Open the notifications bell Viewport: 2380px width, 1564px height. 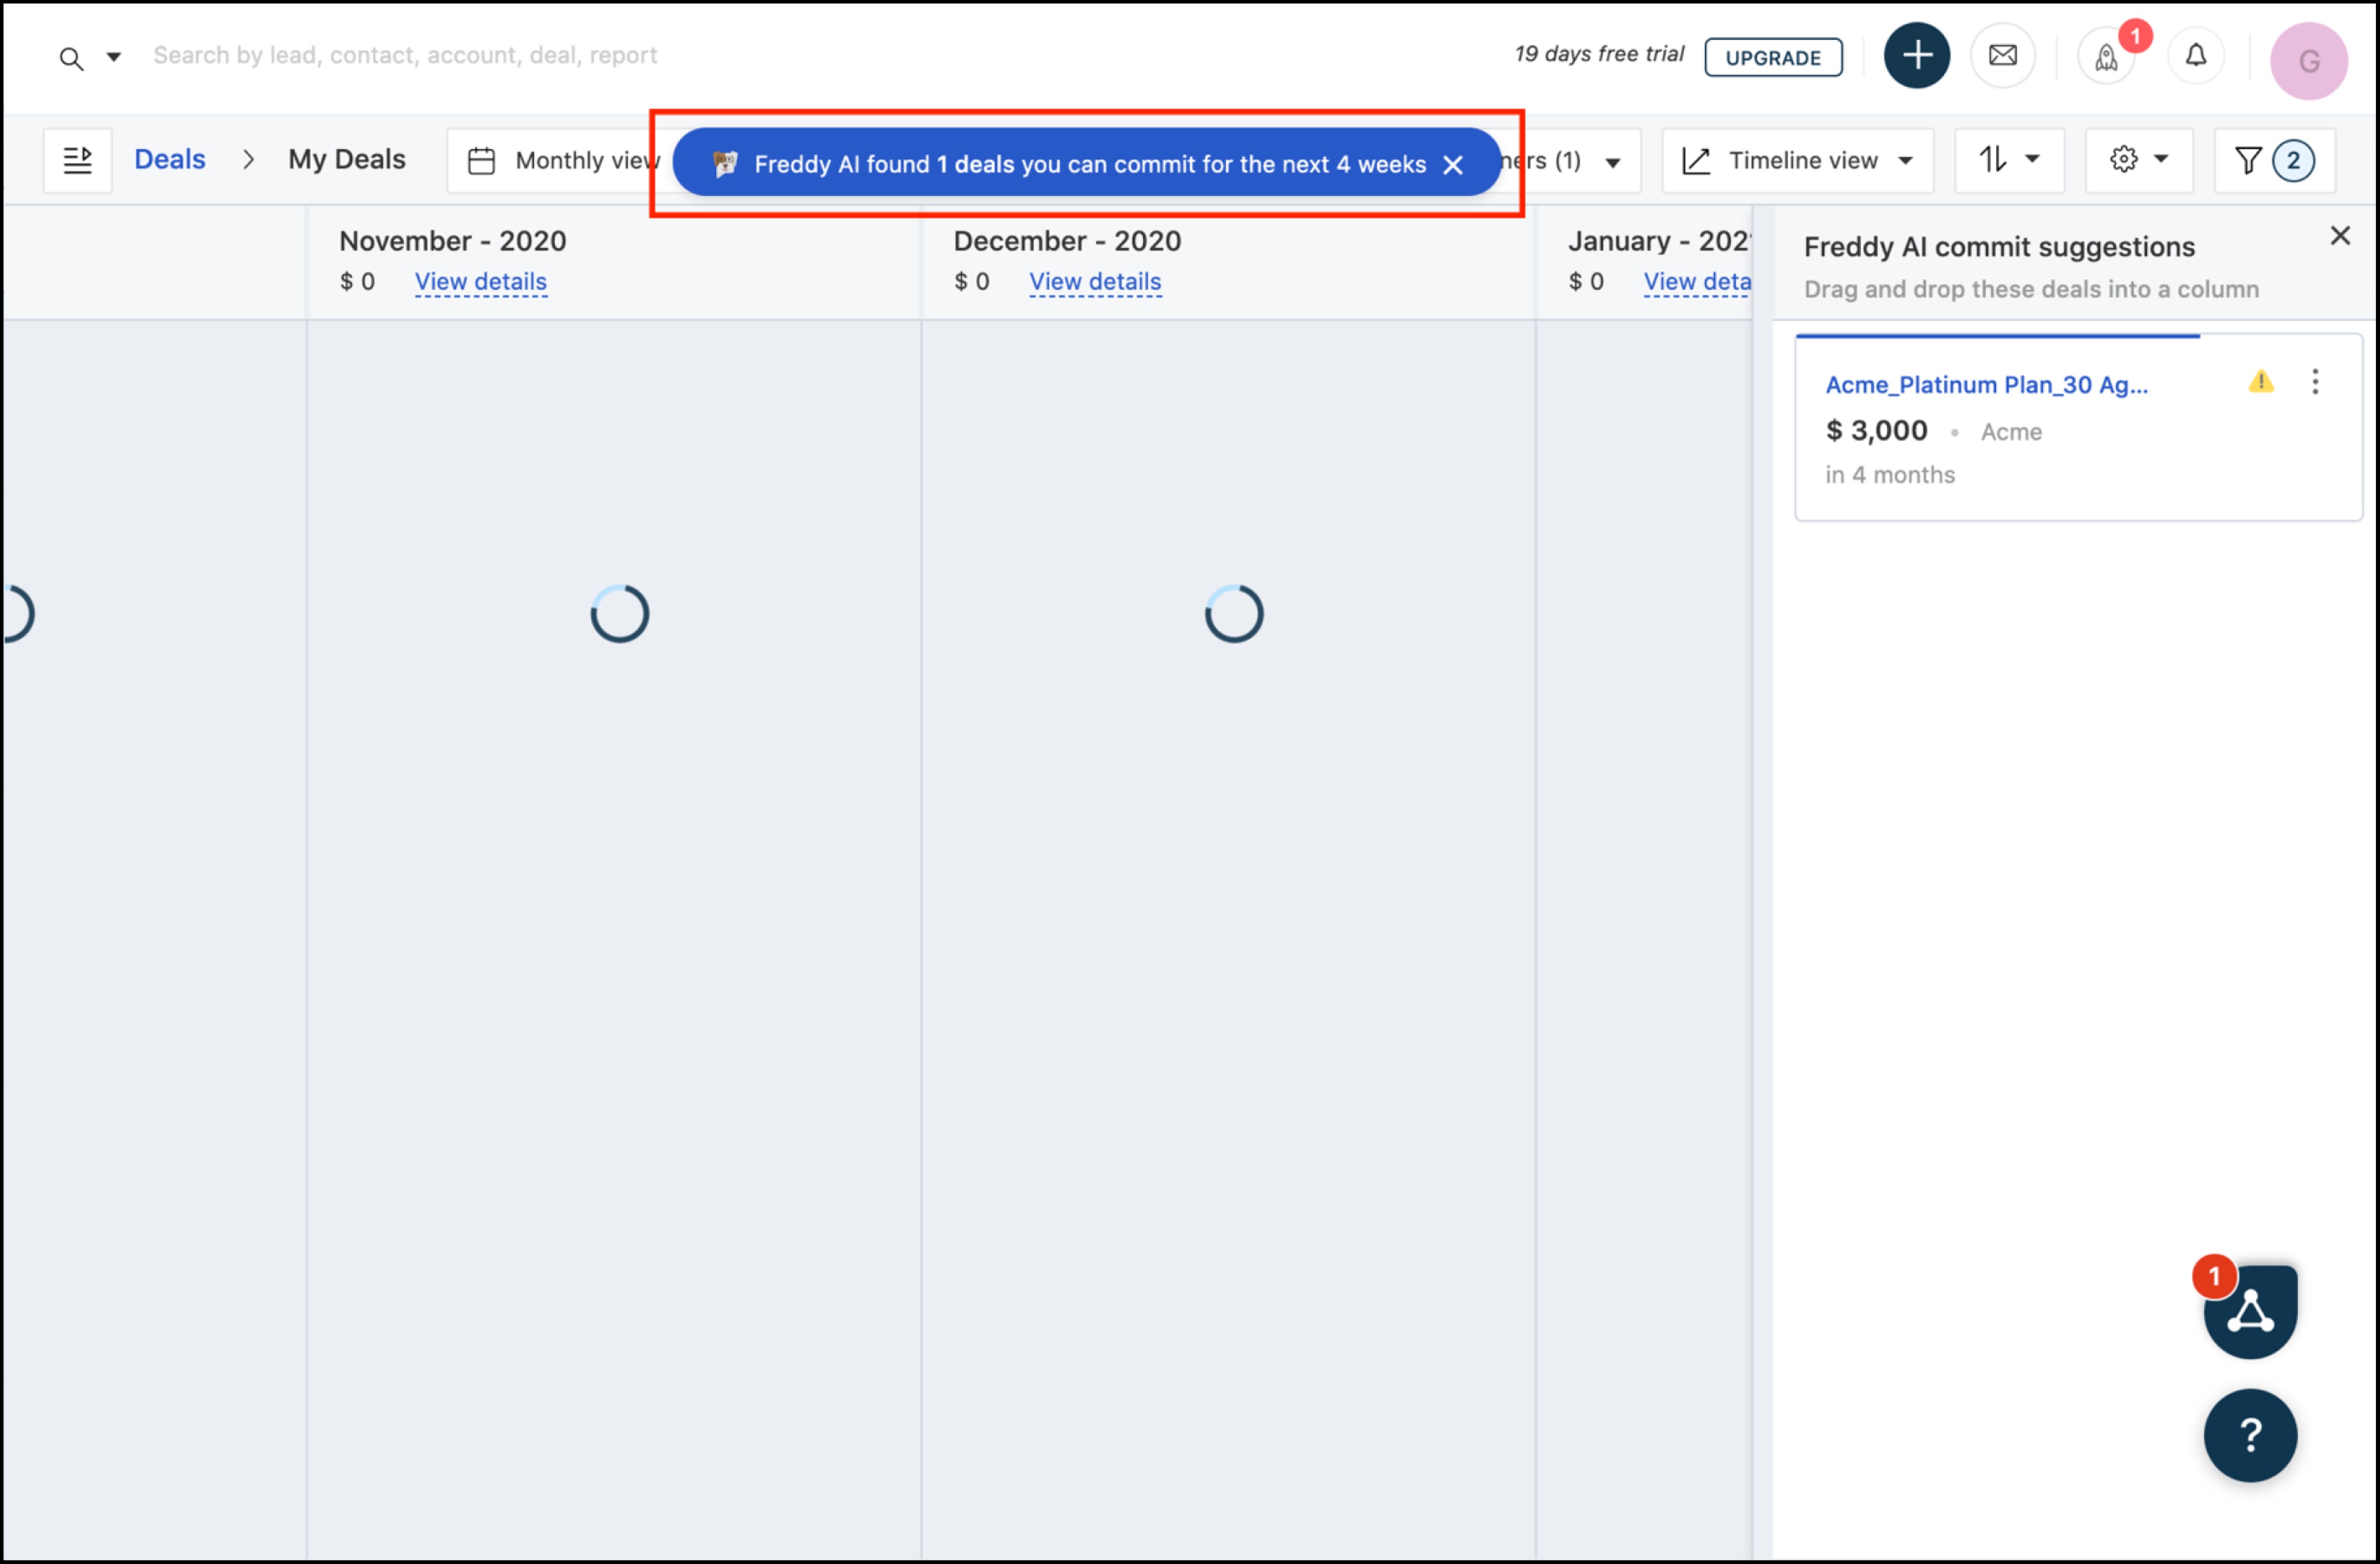click(x=2195, y=55)
